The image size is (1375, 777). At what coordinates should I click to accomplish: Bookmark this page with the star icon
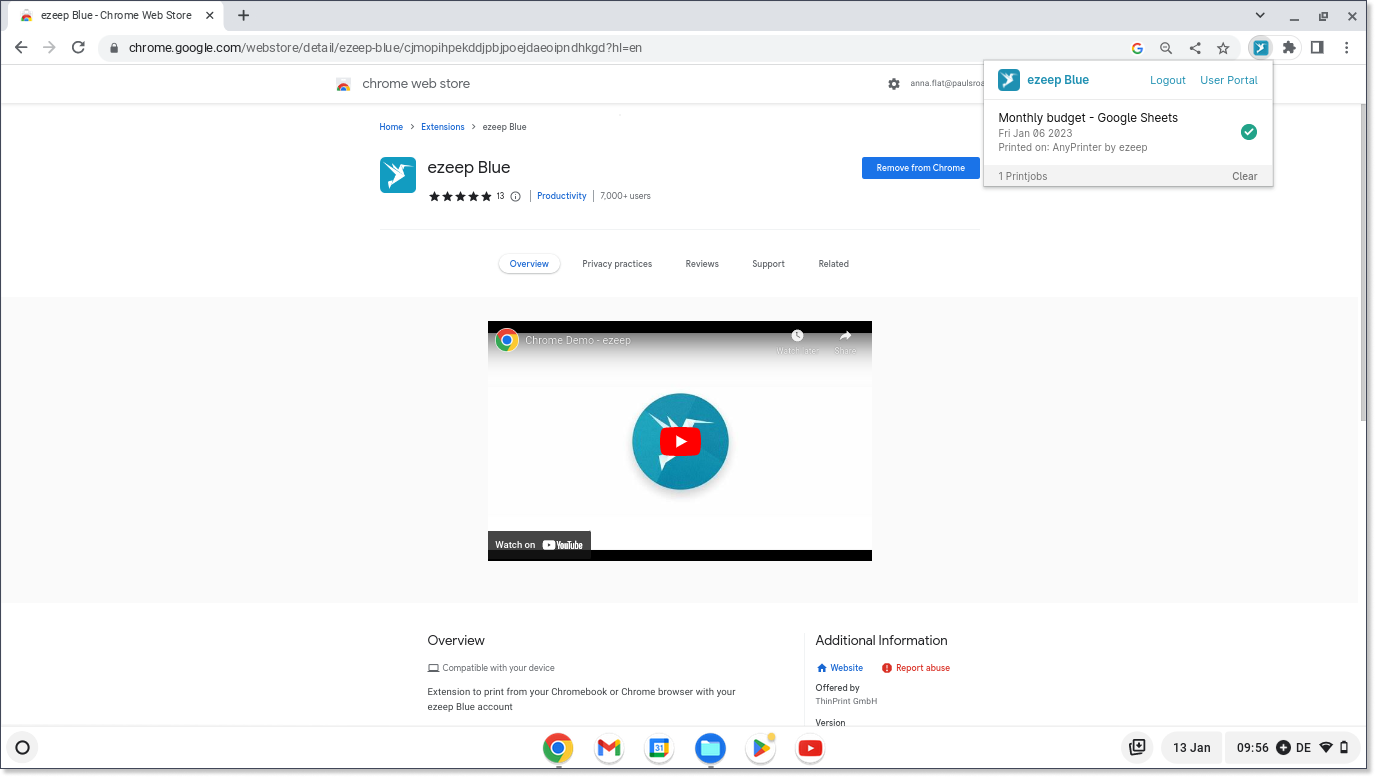1223,47
